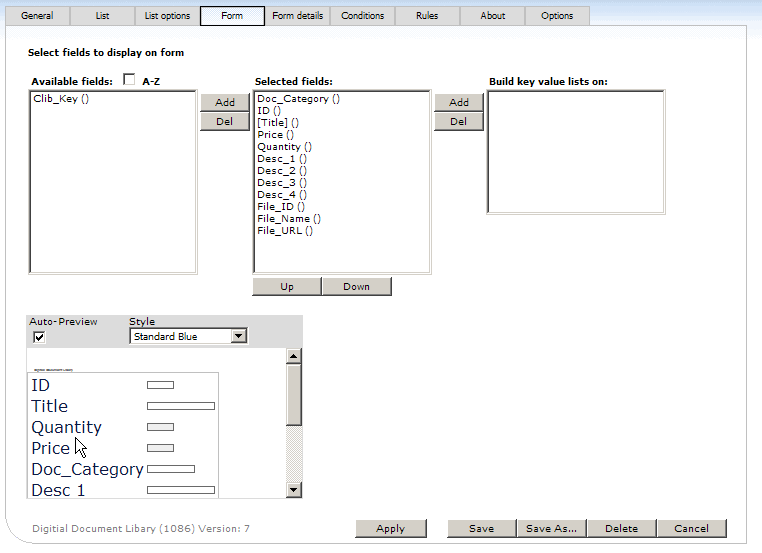The height and width of the screenshot is (553, 762).
Task: Open the Conditions tab
Action: pos(363,16)
